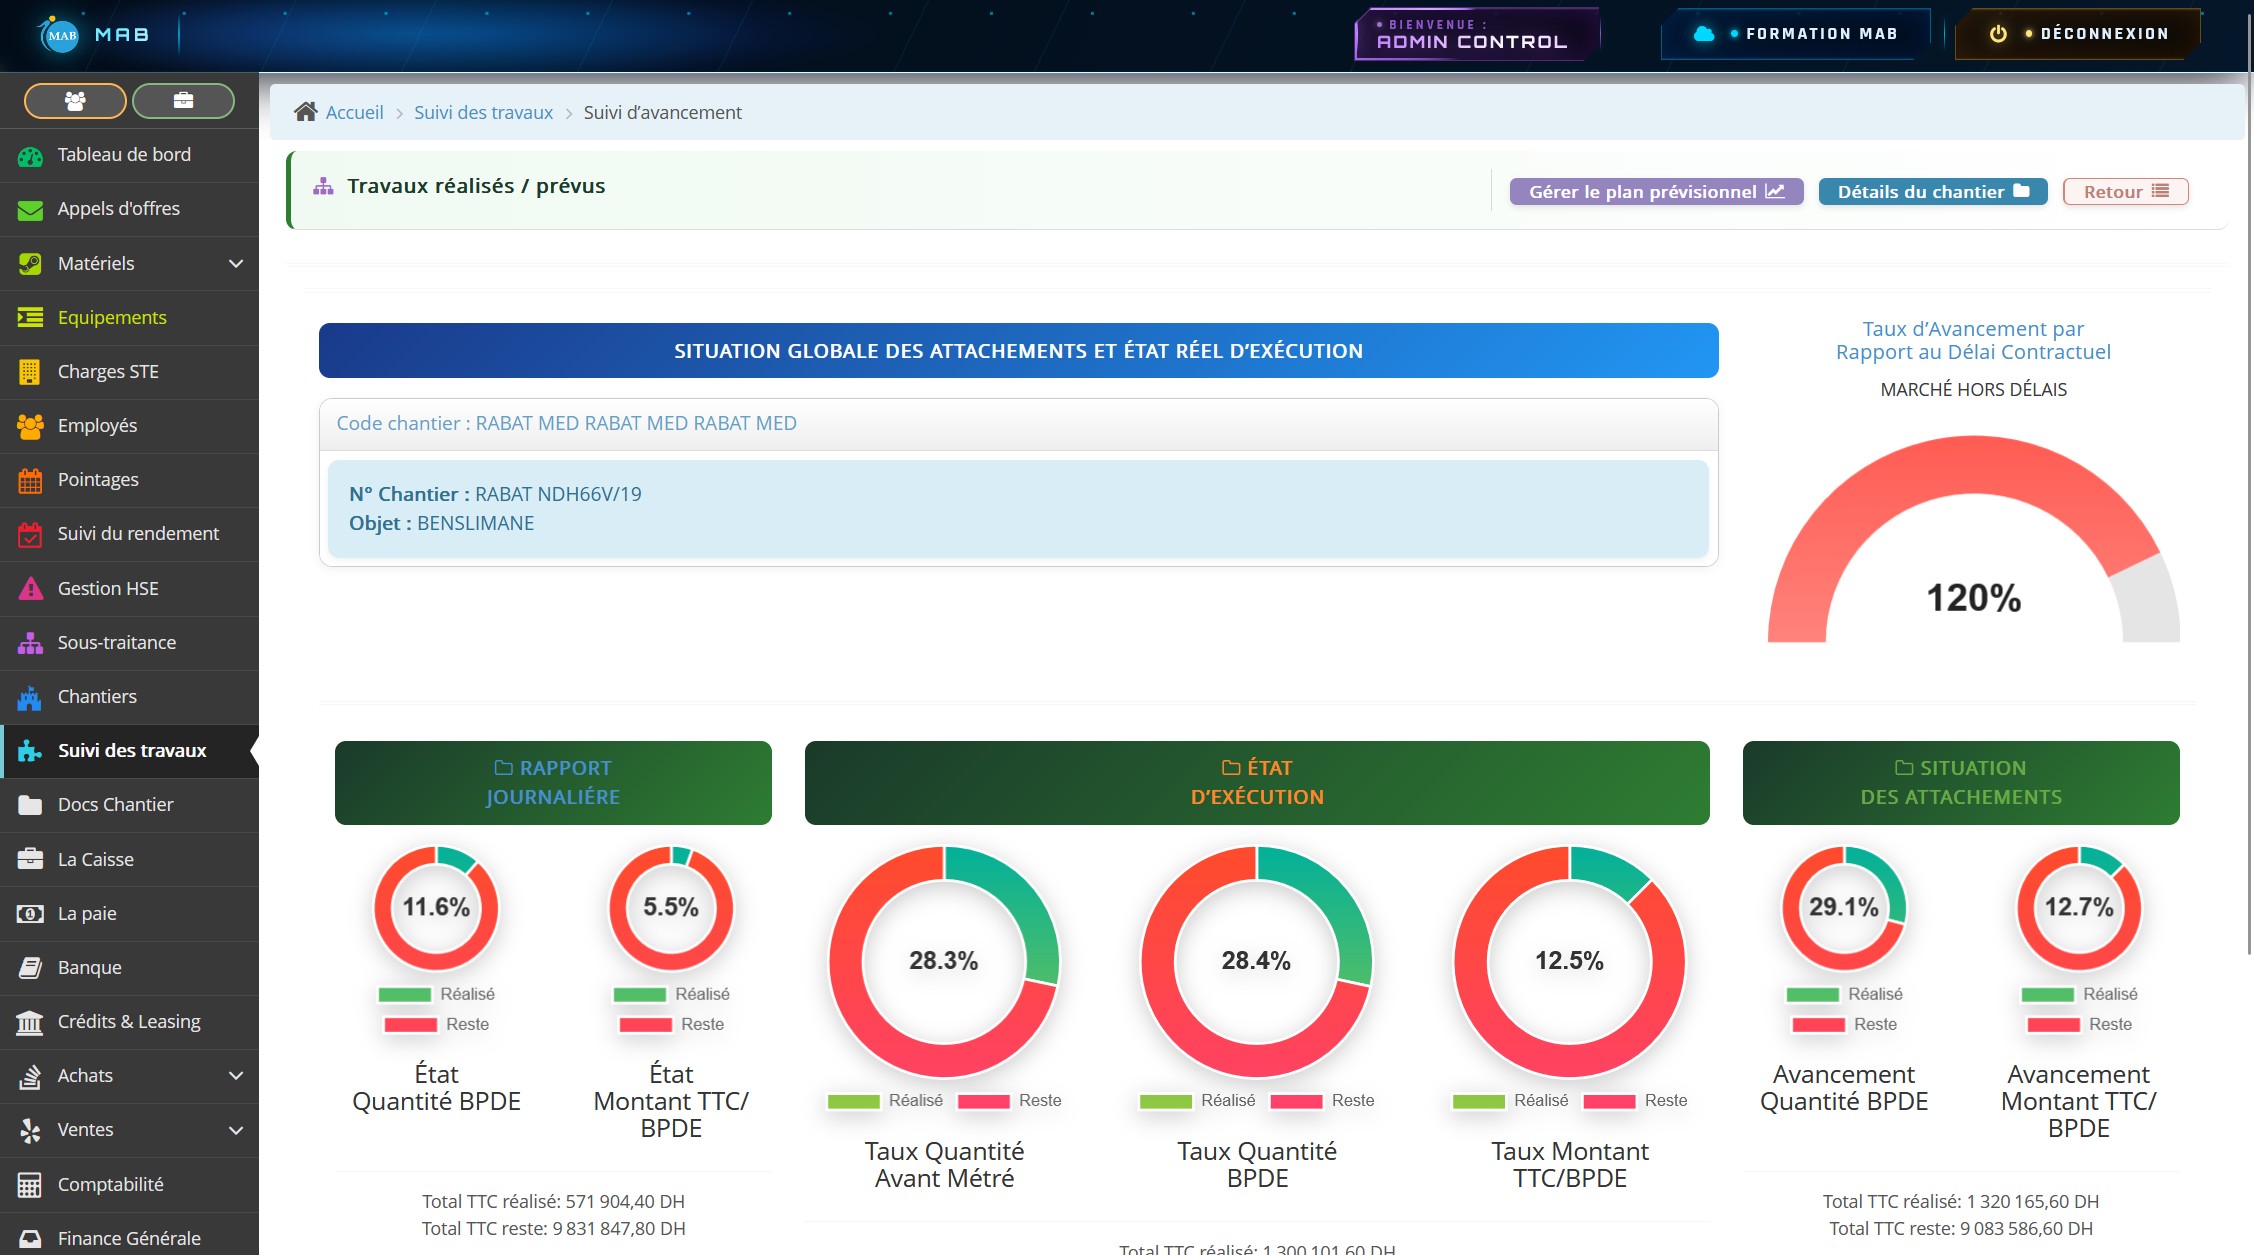
Task: Click the Pointages calendar icon
Action: (30, 480)
